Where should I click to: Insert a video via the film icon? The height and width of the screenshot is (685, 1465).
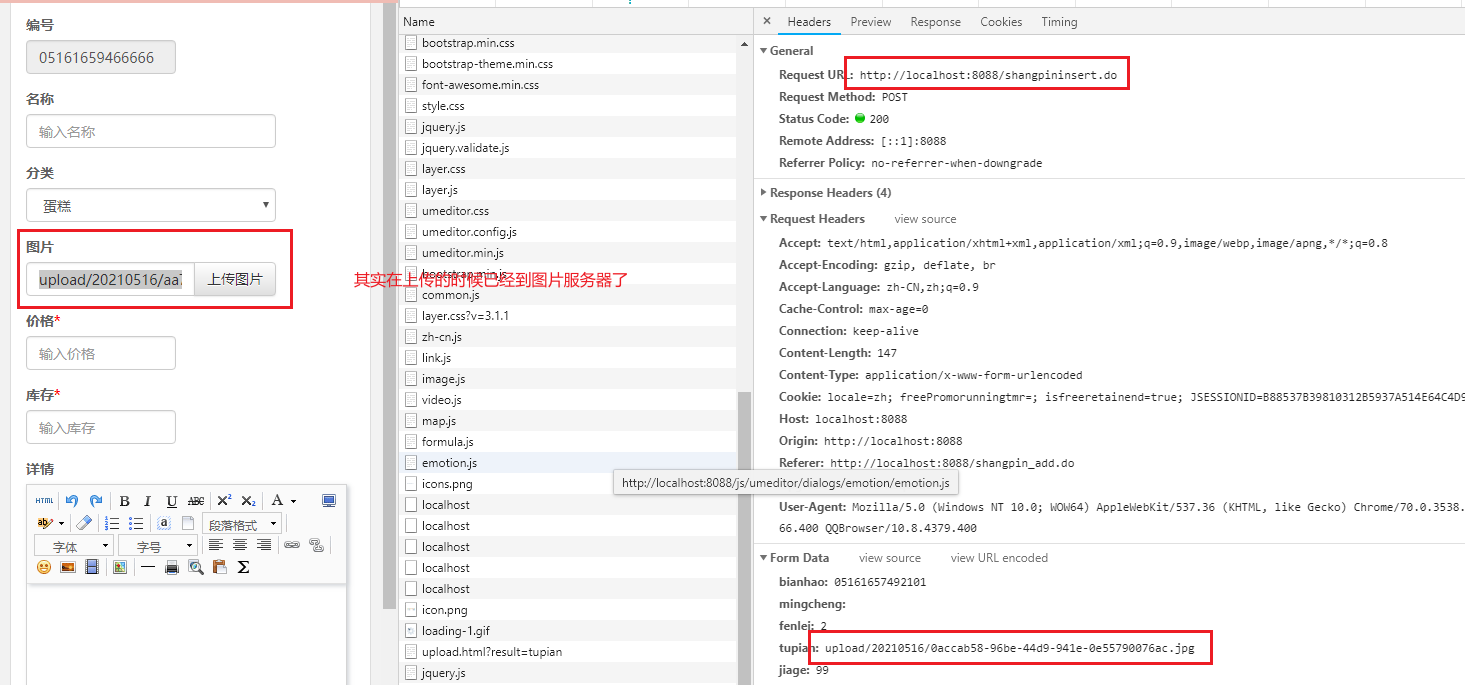click(92, 567)
